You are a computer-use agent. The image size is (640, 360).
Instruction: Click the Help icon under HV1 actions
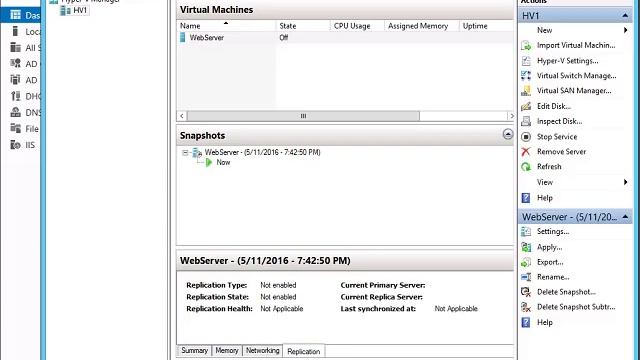pos(526,198)
